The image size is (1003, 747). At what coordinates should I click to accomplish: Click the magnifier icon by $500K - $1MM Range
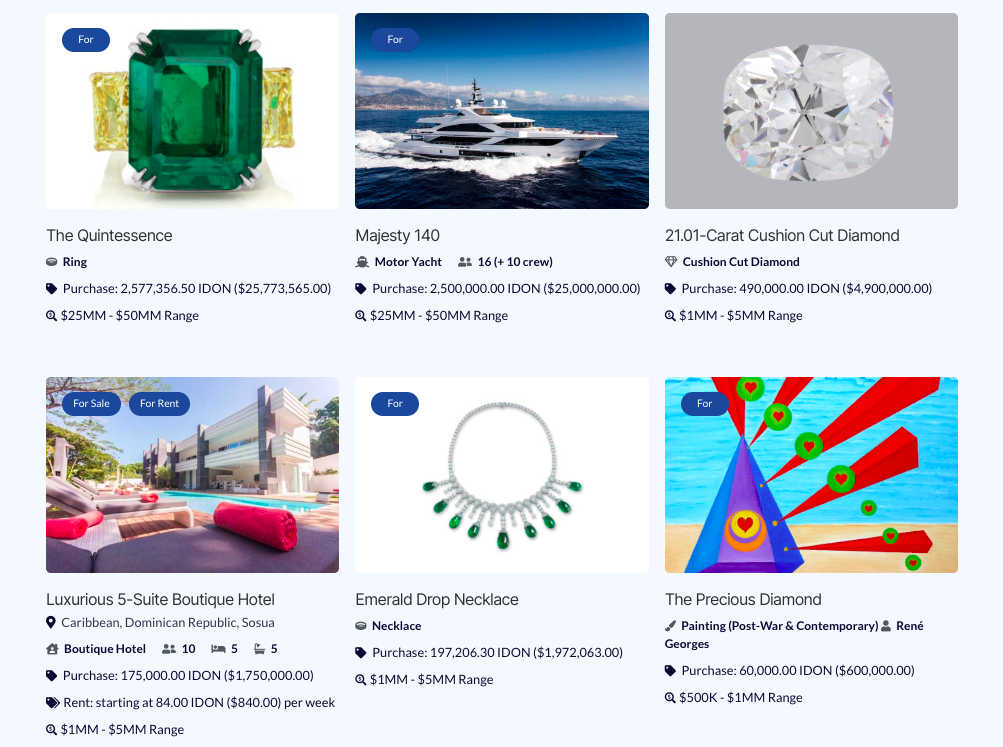coord(670,698)
